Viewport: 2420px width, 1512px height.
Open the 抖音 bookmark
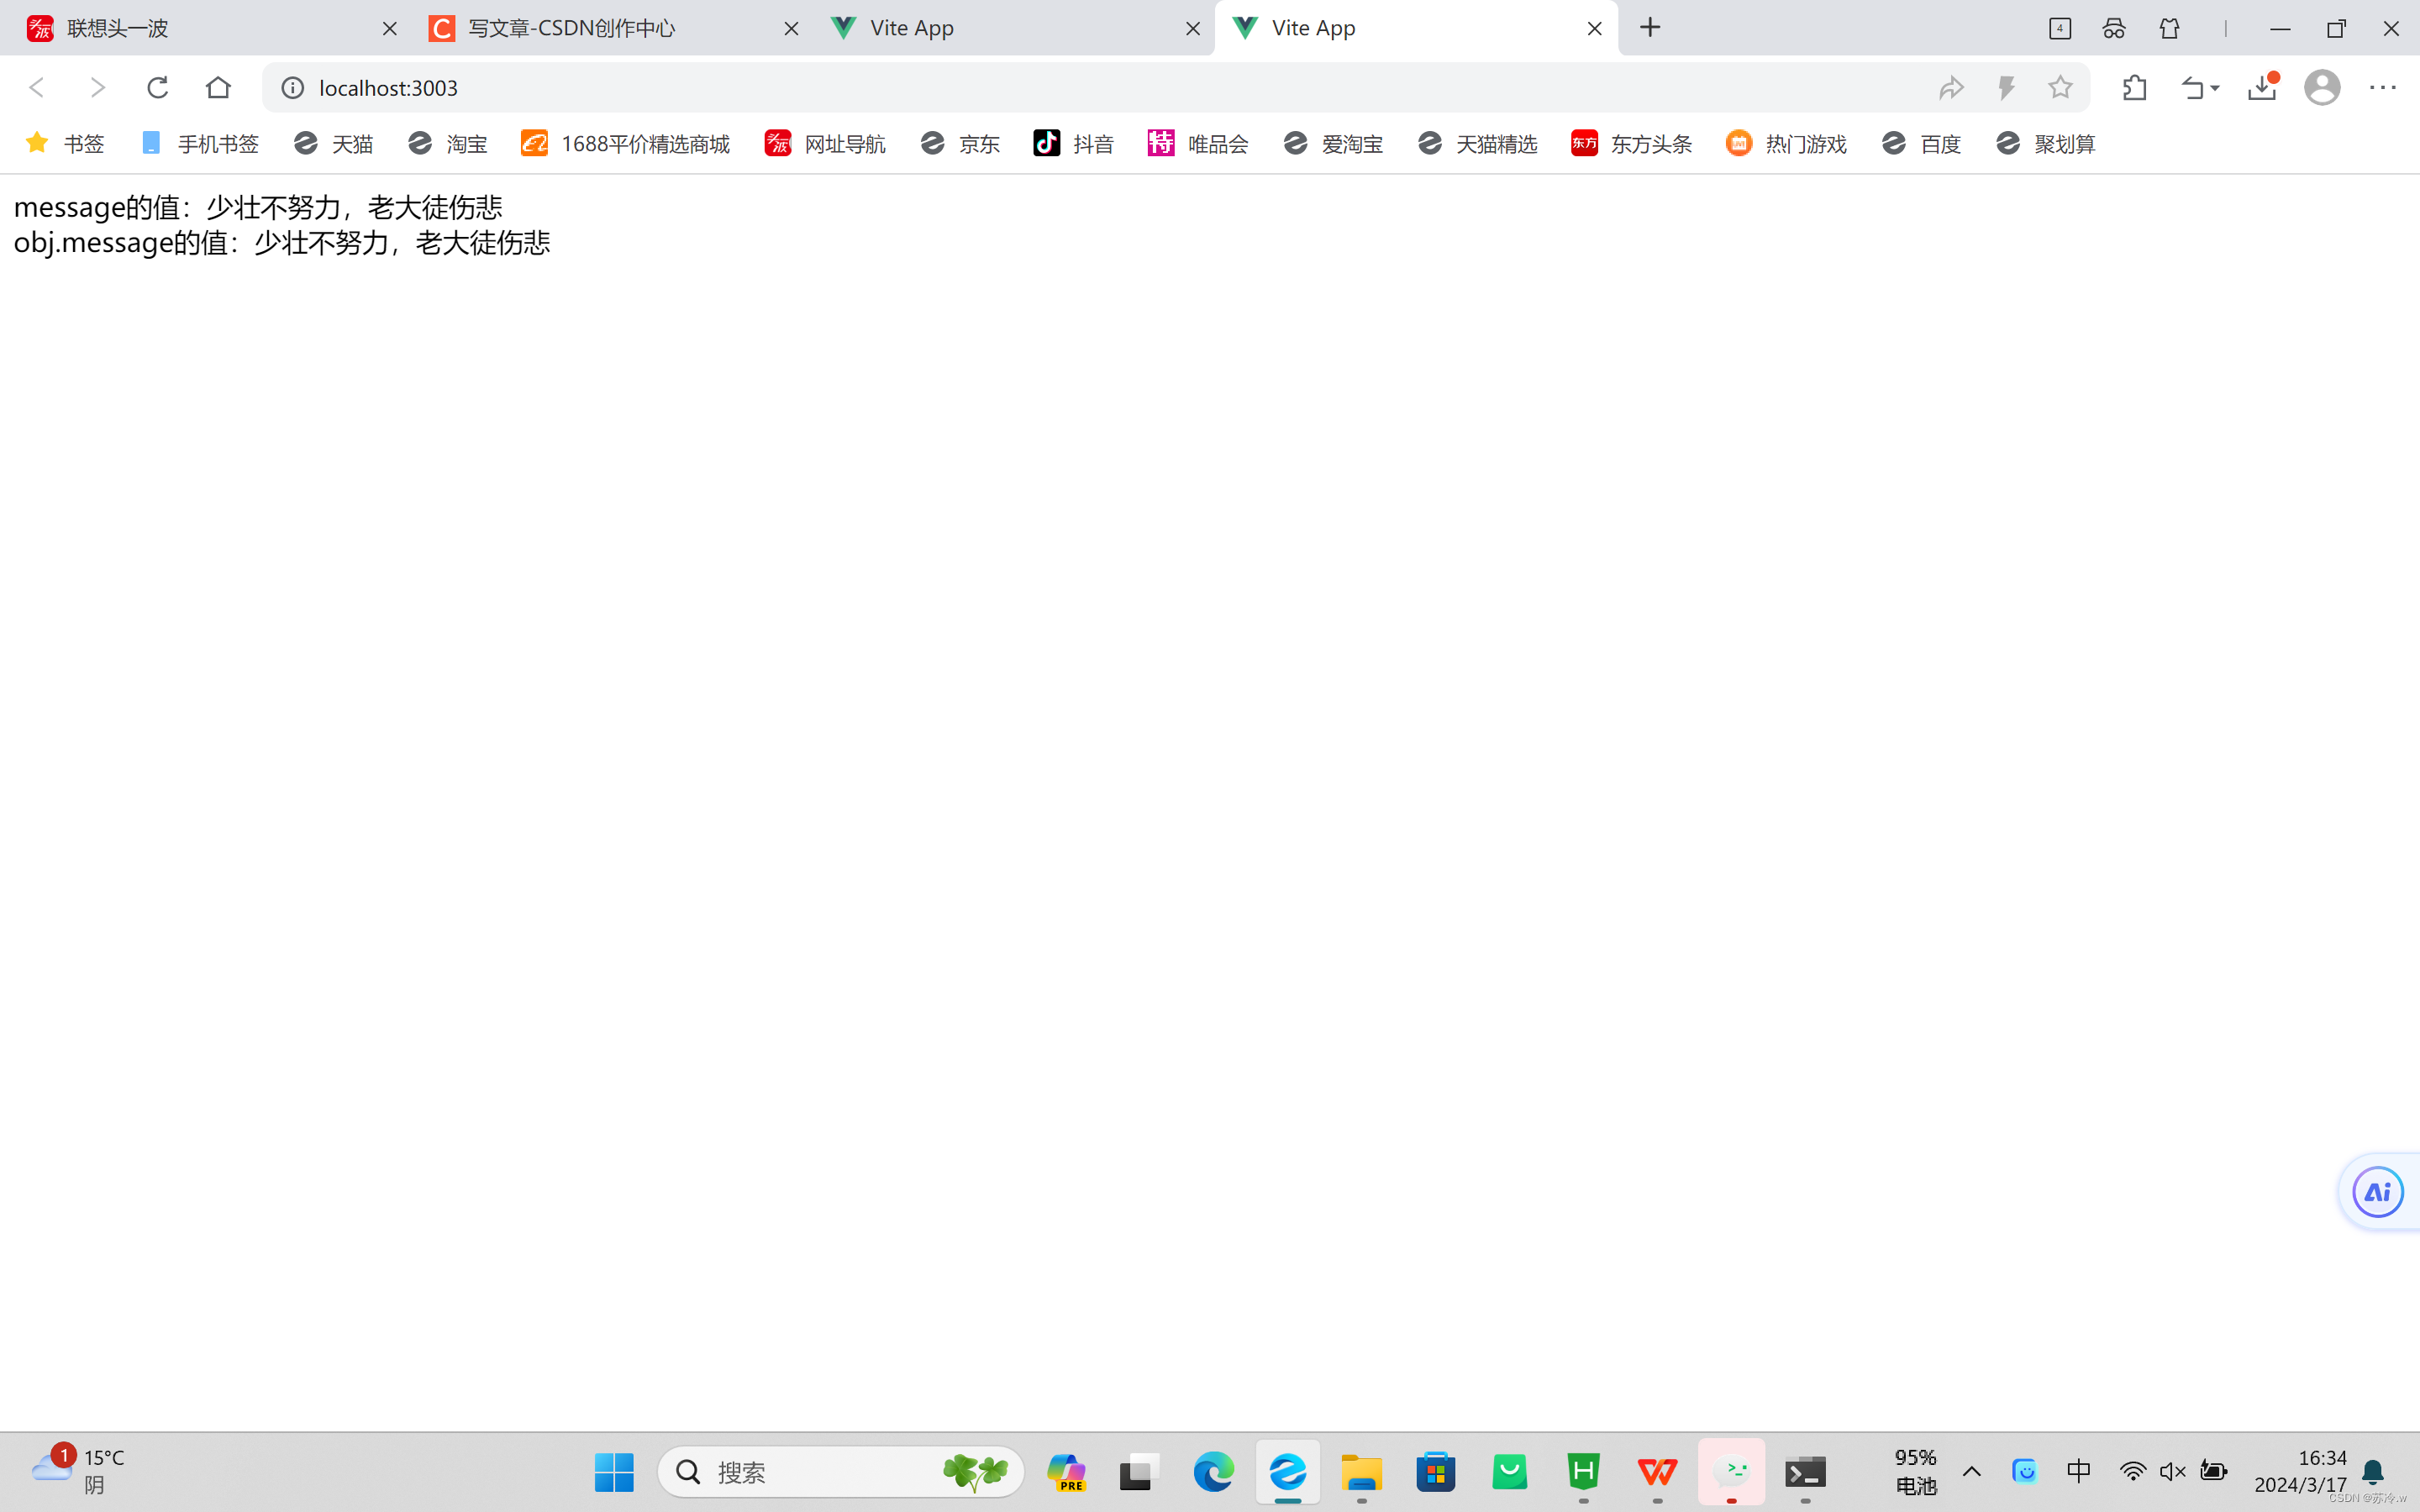click(1074, 144)
